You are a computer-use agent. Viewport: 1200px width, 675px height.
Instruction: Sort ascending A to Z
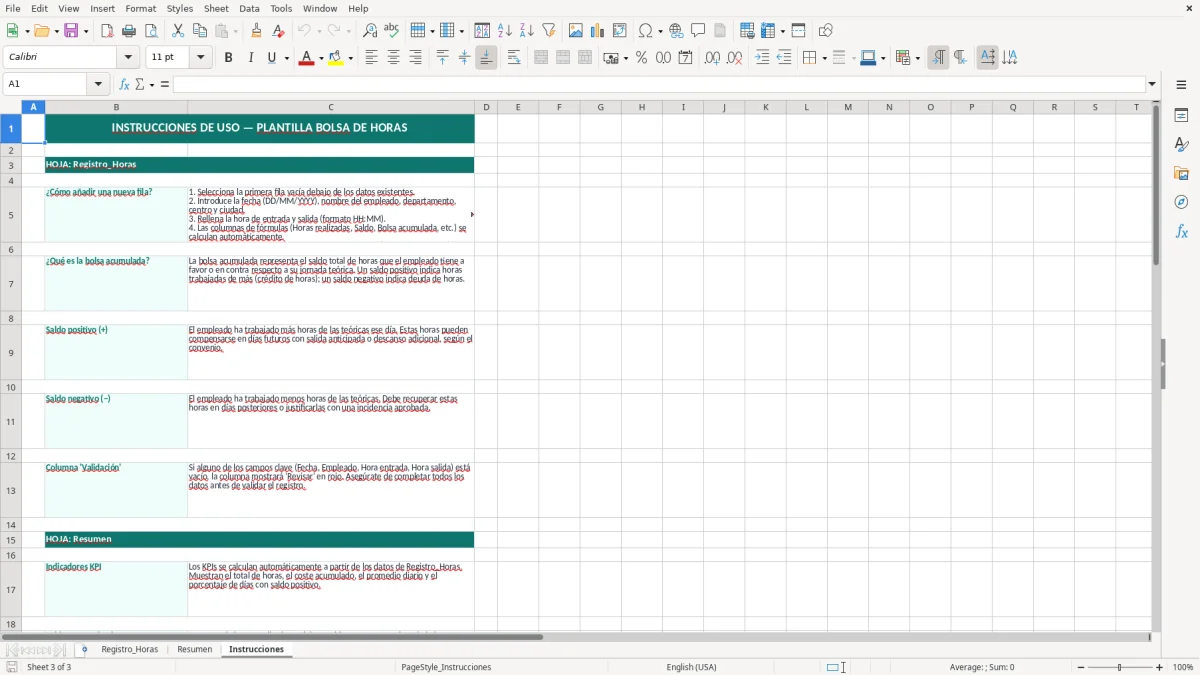coord(505,31)
